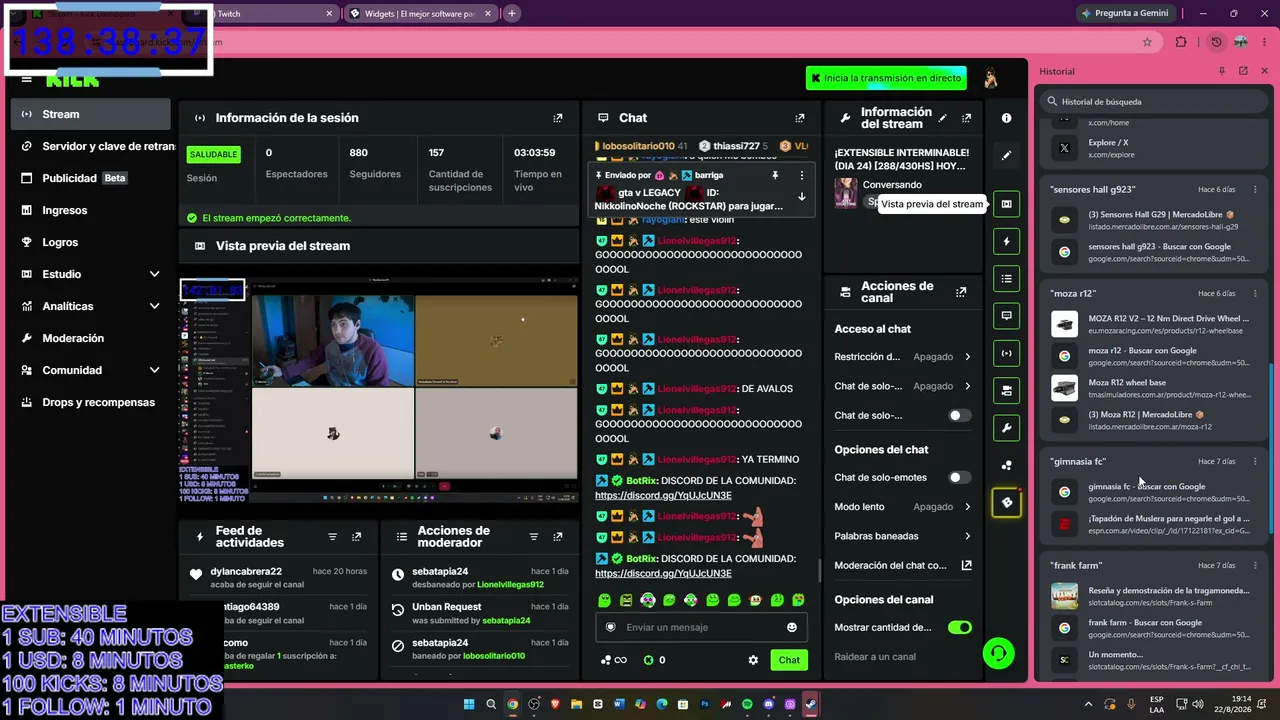This screenshot has height=720, width=1280.
Task: Pop out the Información de la sesión panel
Action: (558, 118)
